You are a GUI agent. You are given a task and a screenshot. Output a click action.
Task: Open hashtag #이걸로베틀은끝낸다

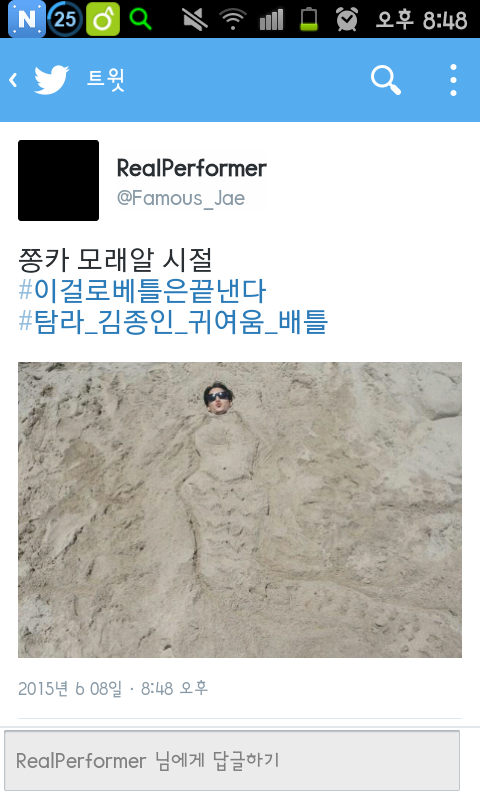click(x=142, y=291)
